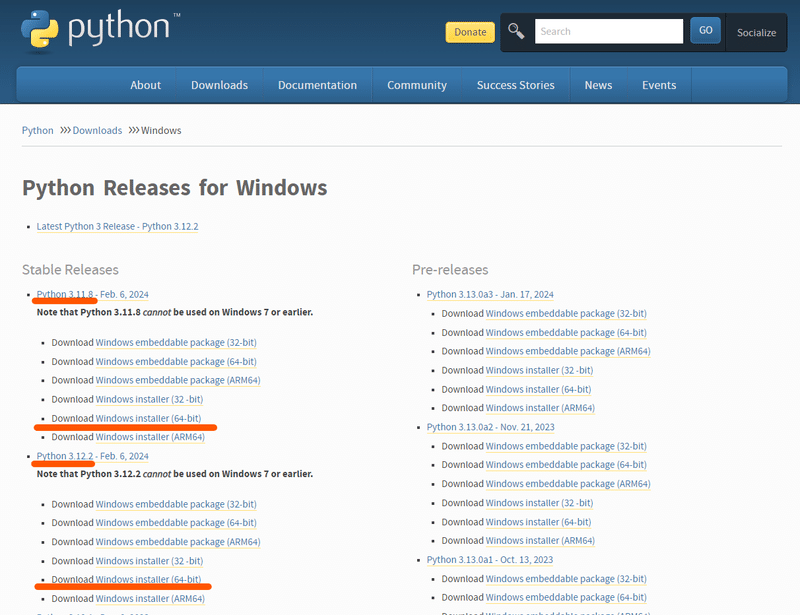Image resolution: width=800 pixels, height=615 pixels.
Task: Click the Downloads breadcrumb link
Action: pyautogui.click(x=97, y=131)
